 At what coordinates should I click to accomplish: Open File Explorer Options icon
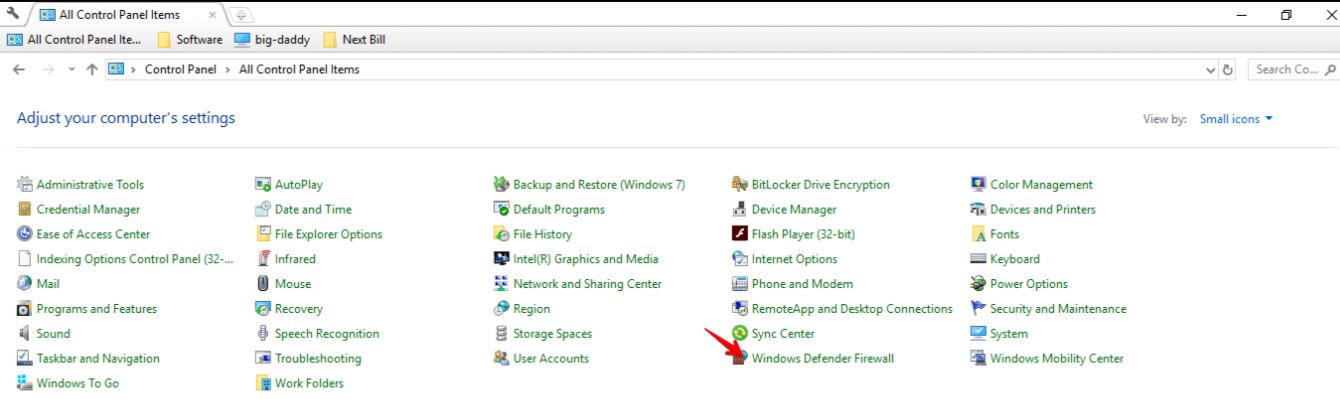264,234
